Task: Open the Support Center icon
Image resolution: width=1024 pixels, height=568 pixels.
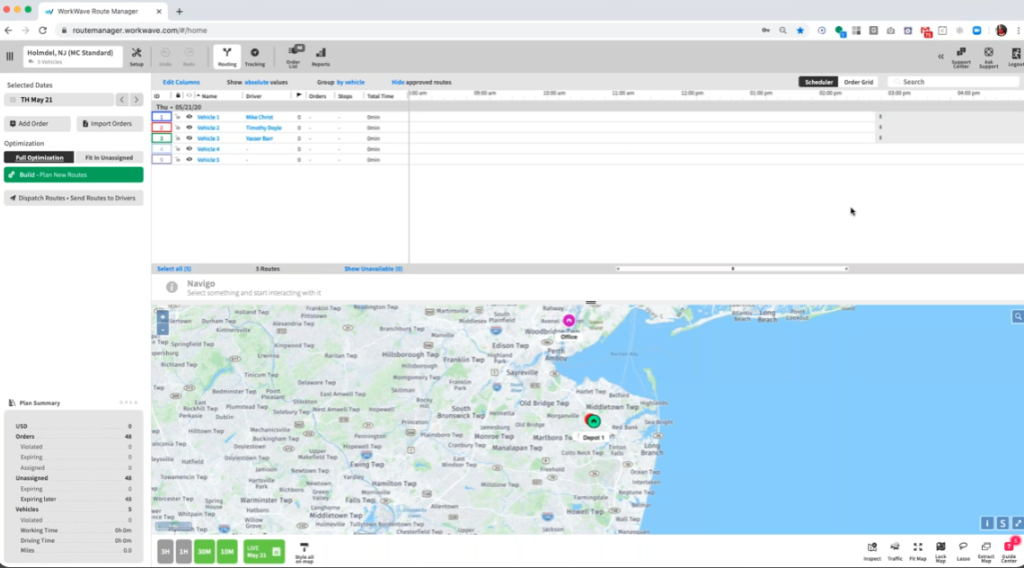Action: [961, 57]
